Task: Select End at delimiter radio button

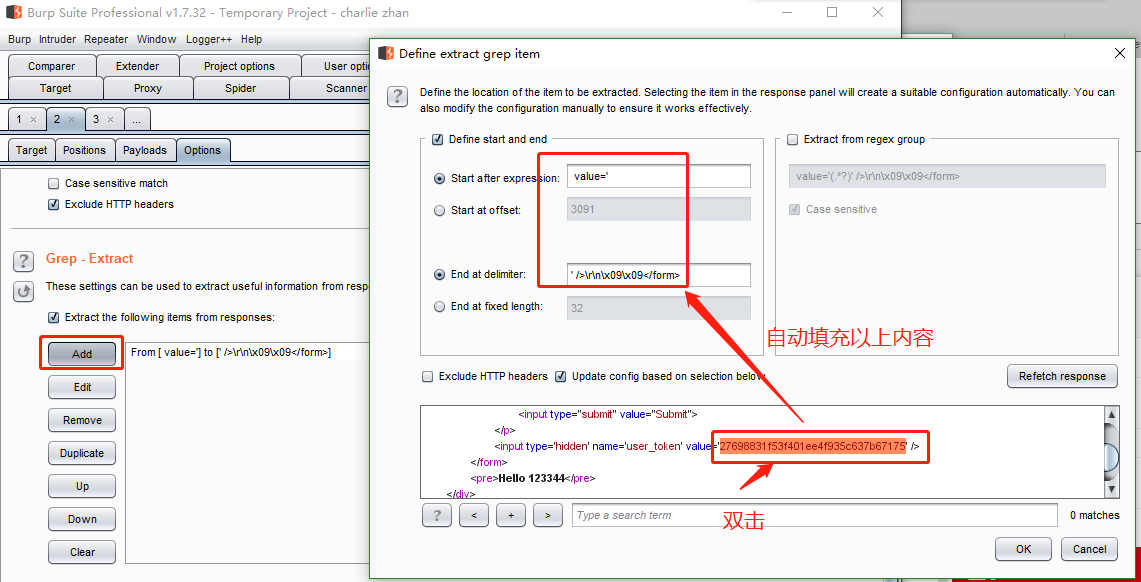Action: click(439, 275)
